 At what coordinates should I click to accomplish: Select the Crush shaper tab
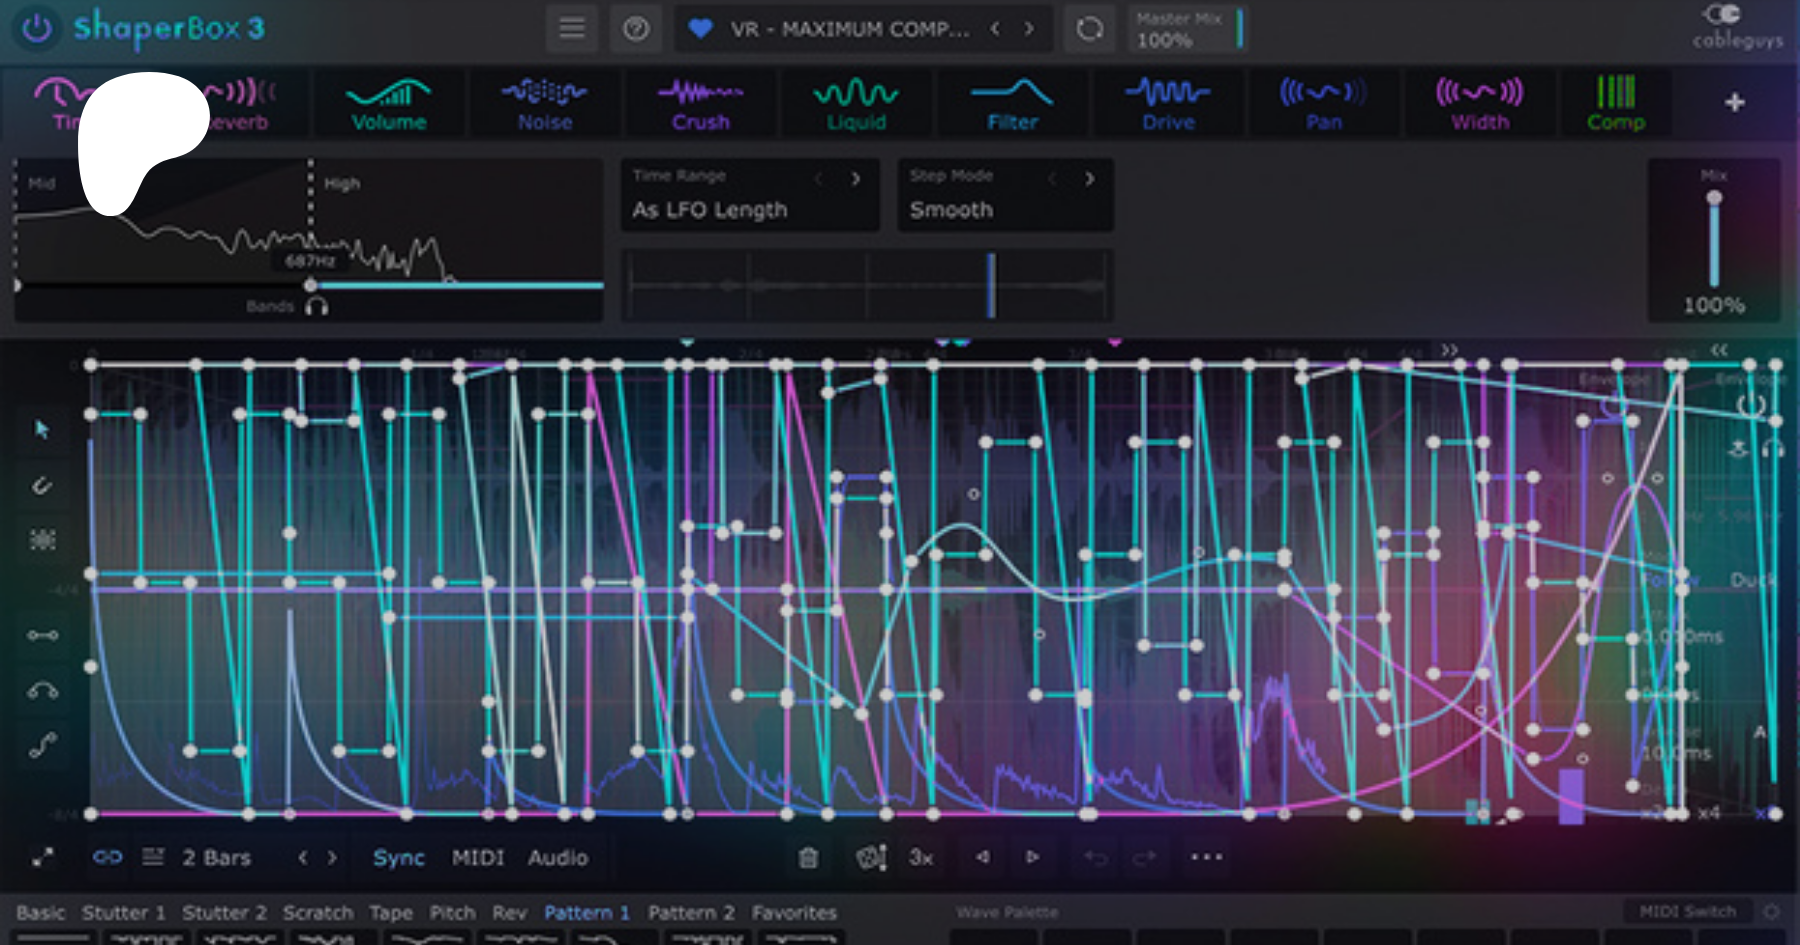(700, 104)
